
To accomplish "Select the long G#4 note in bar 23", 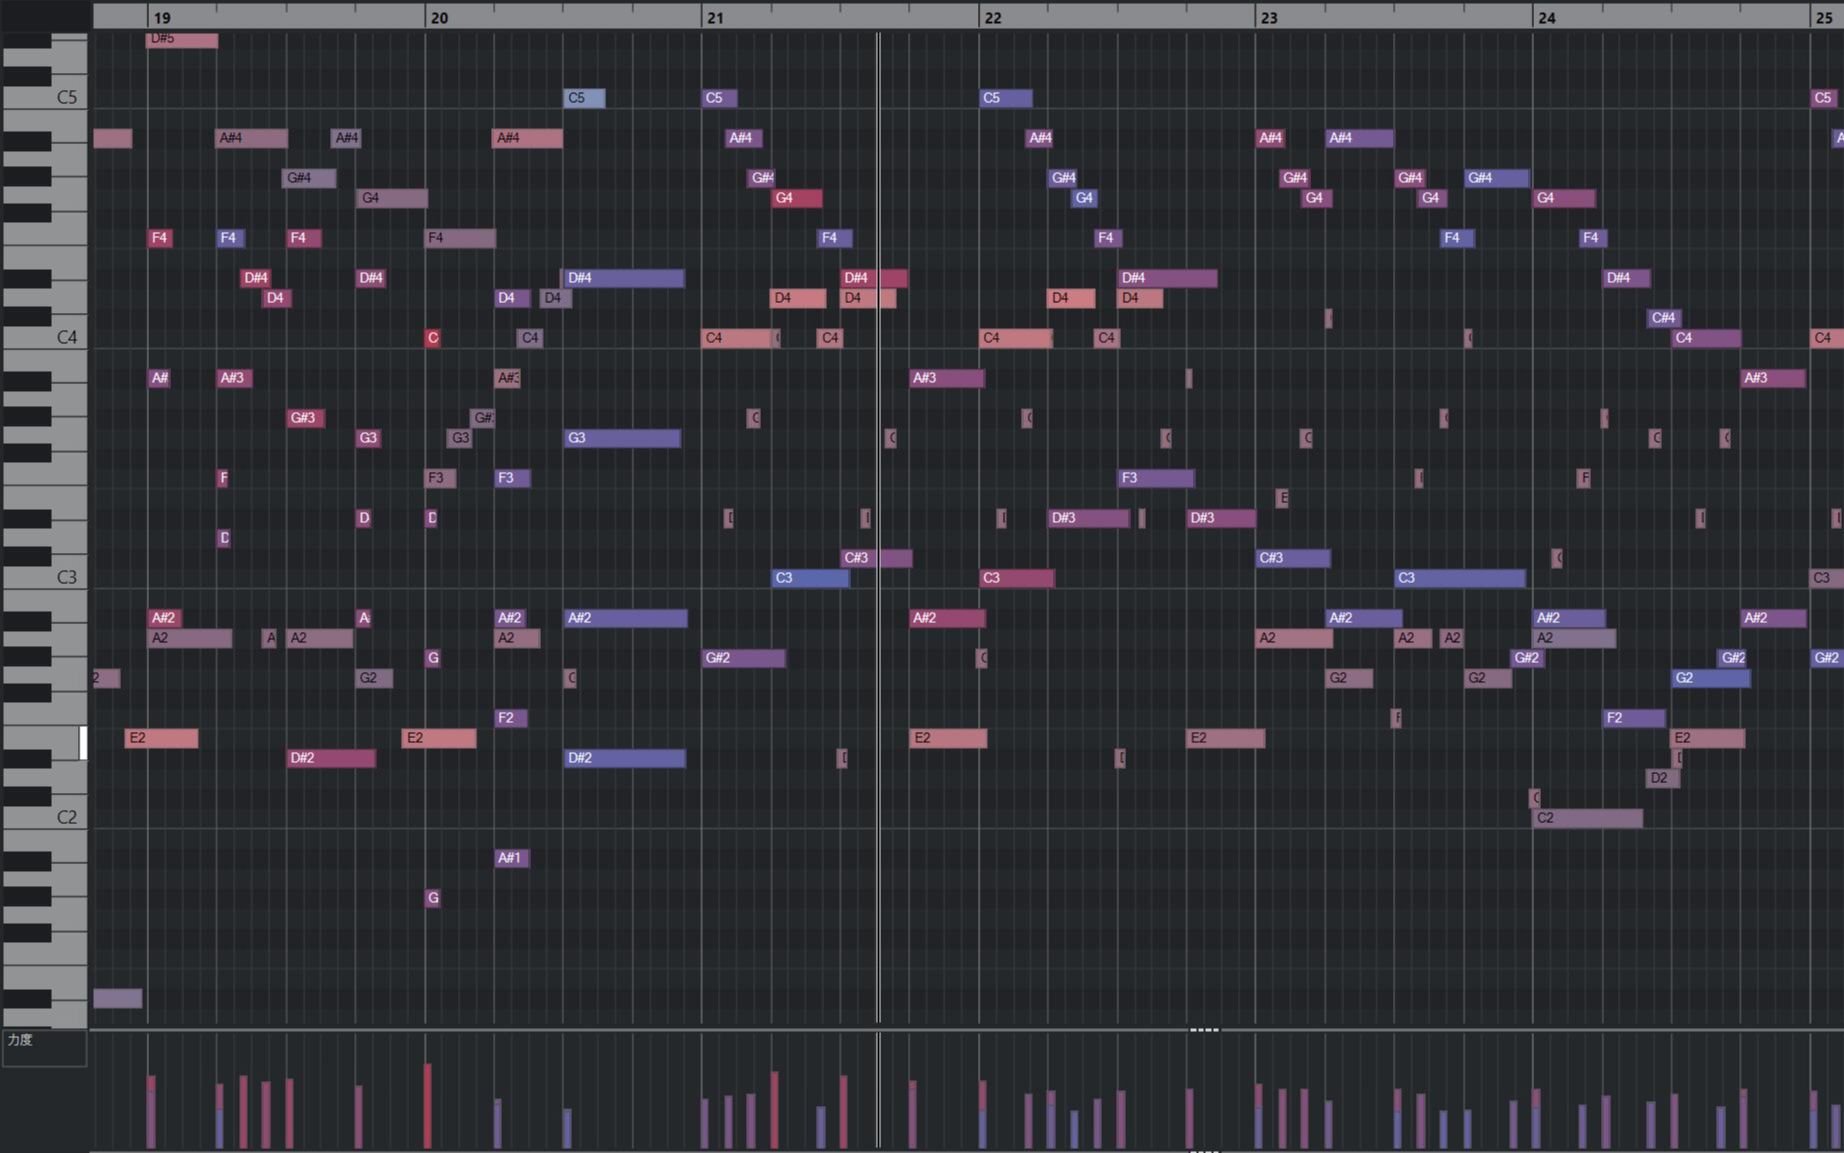I will pyautogui.click(x=1497, y=178).
